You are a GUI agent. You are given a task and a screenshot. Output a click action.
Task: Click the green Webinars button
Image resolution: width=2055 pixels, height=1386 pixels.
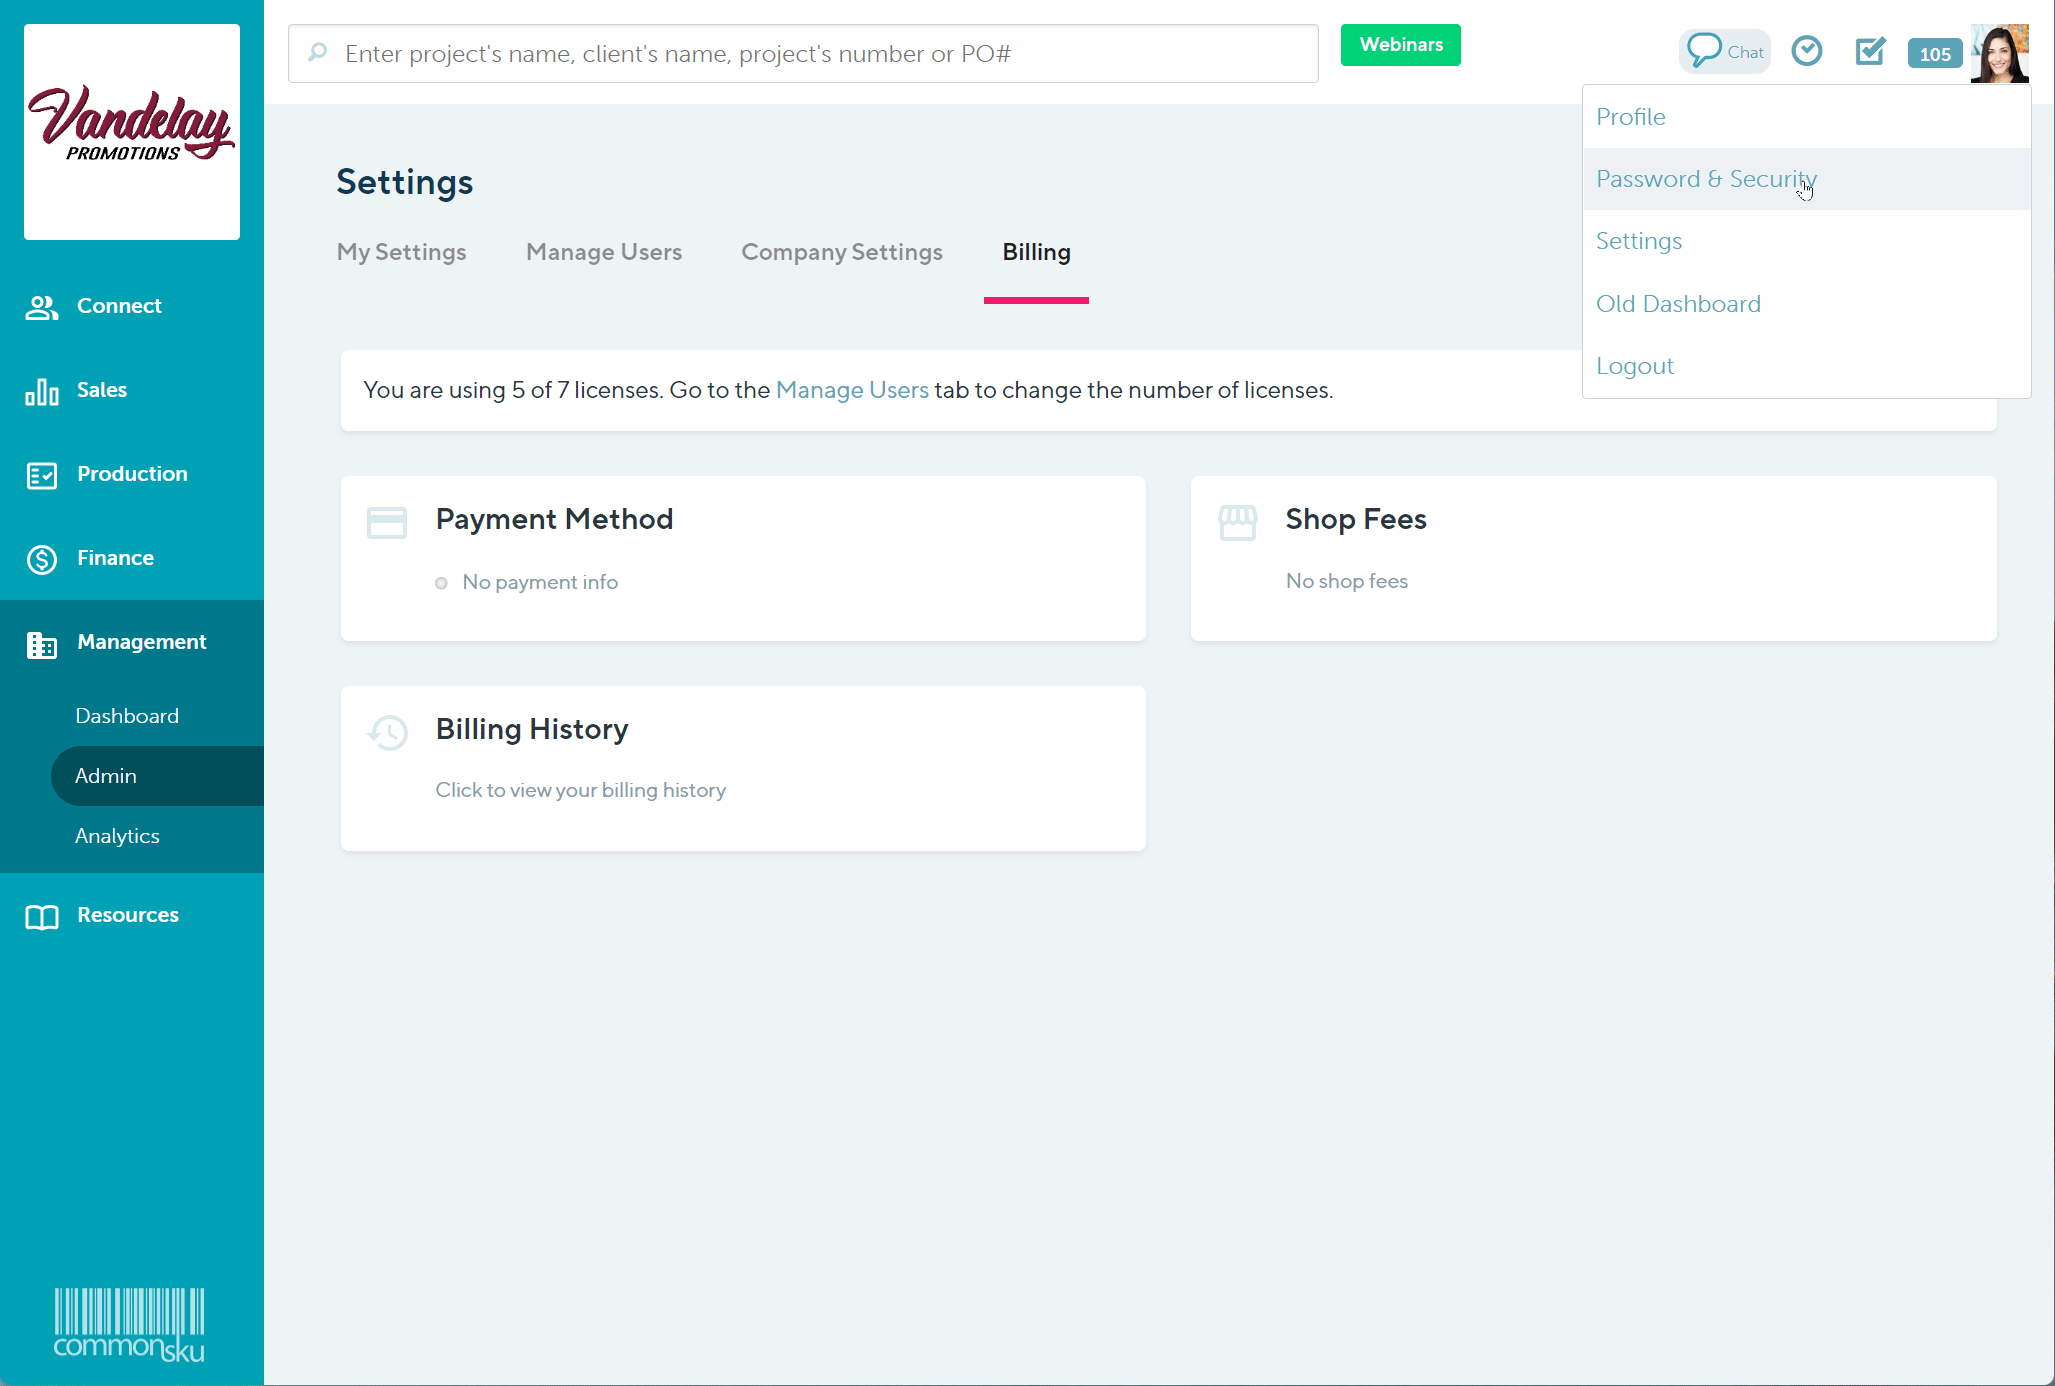coord(1400,44)
